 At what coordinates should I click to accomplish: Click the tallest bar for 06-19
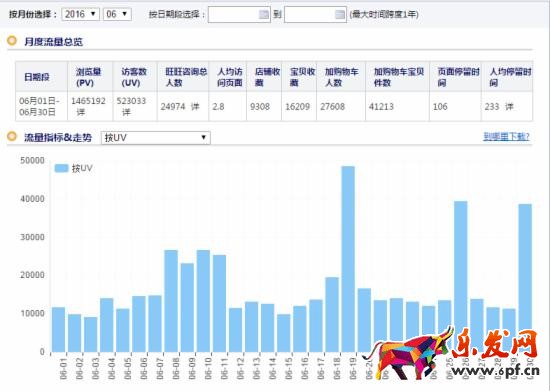click(x=348, y=259)
